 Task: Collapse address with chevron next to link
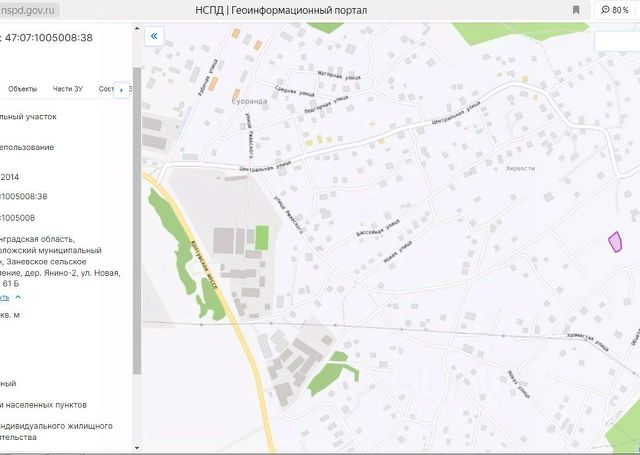18,297
